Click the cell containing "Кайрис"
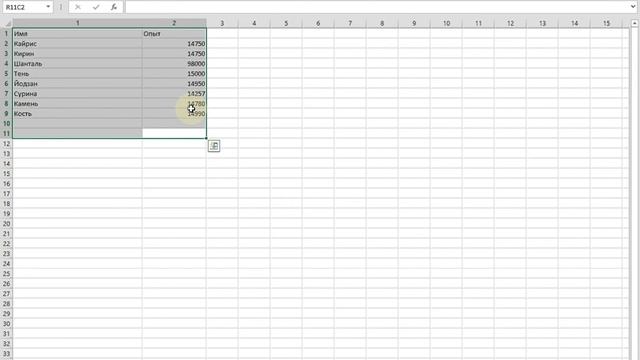Screen dimensions: 640x360 (x=78, y=44)
